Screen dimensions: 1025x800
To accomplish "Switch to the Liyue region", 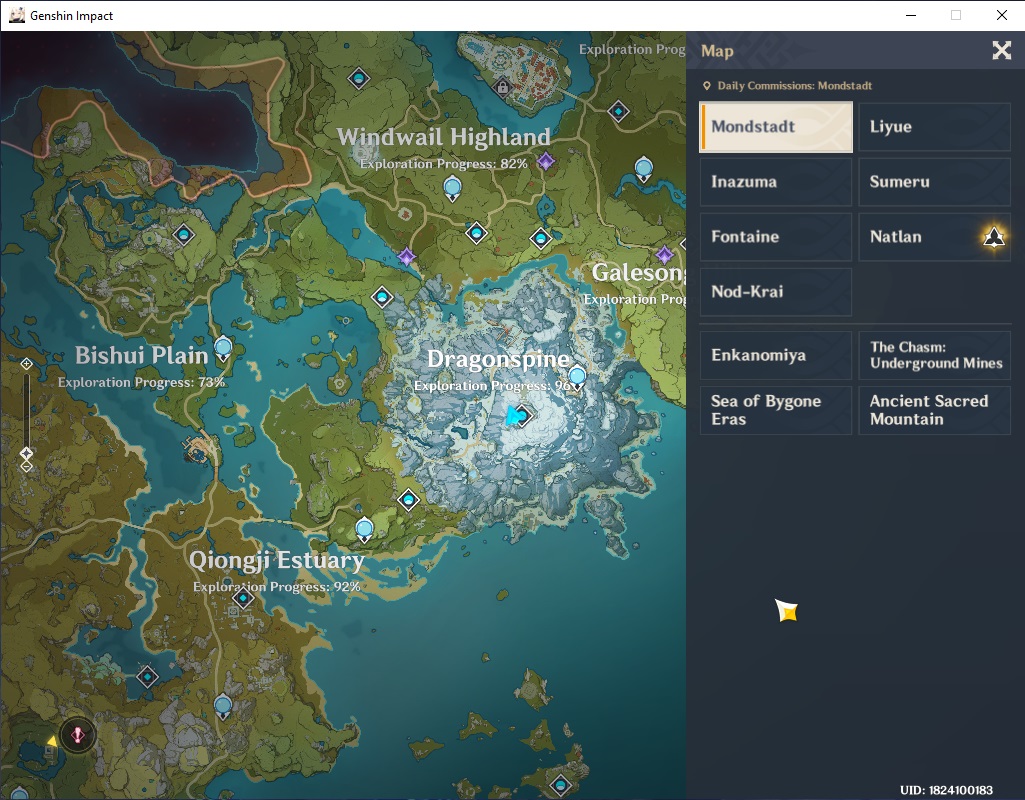I will [934, 127].
